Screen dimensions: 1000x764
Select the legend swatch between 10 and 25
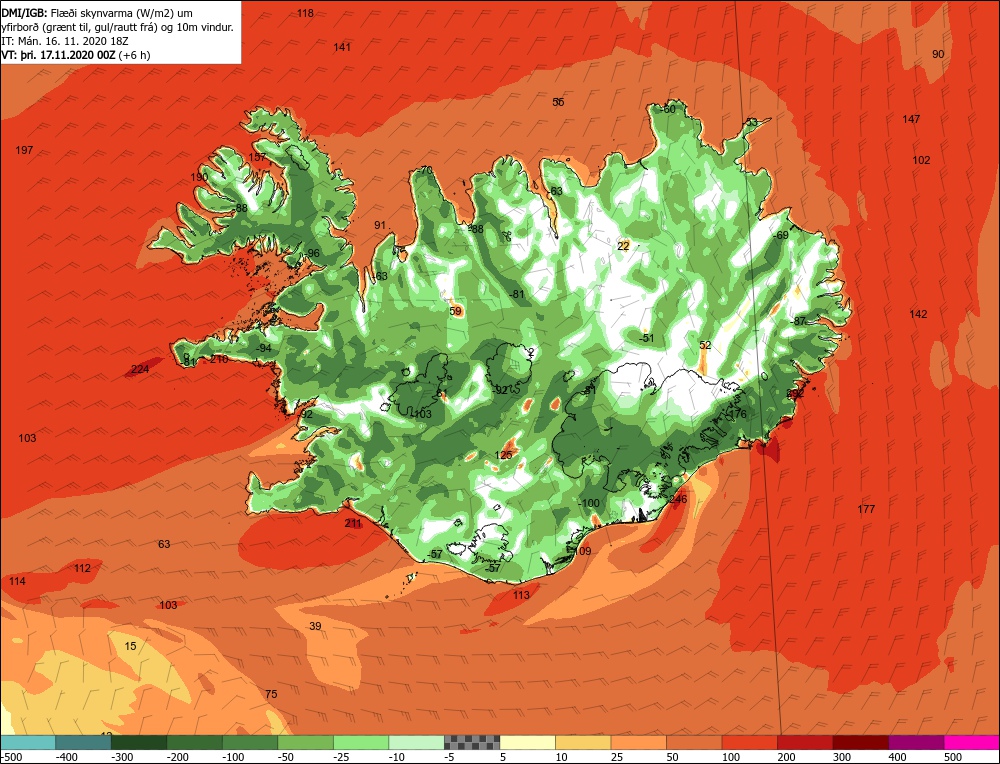click(x=583, y=742)
